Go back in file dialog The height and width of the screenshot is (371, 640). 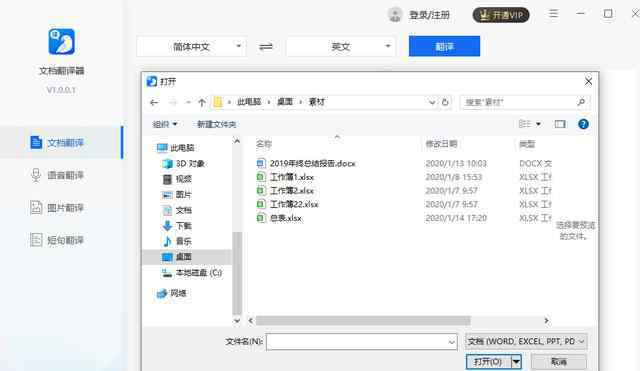(154, 102)
